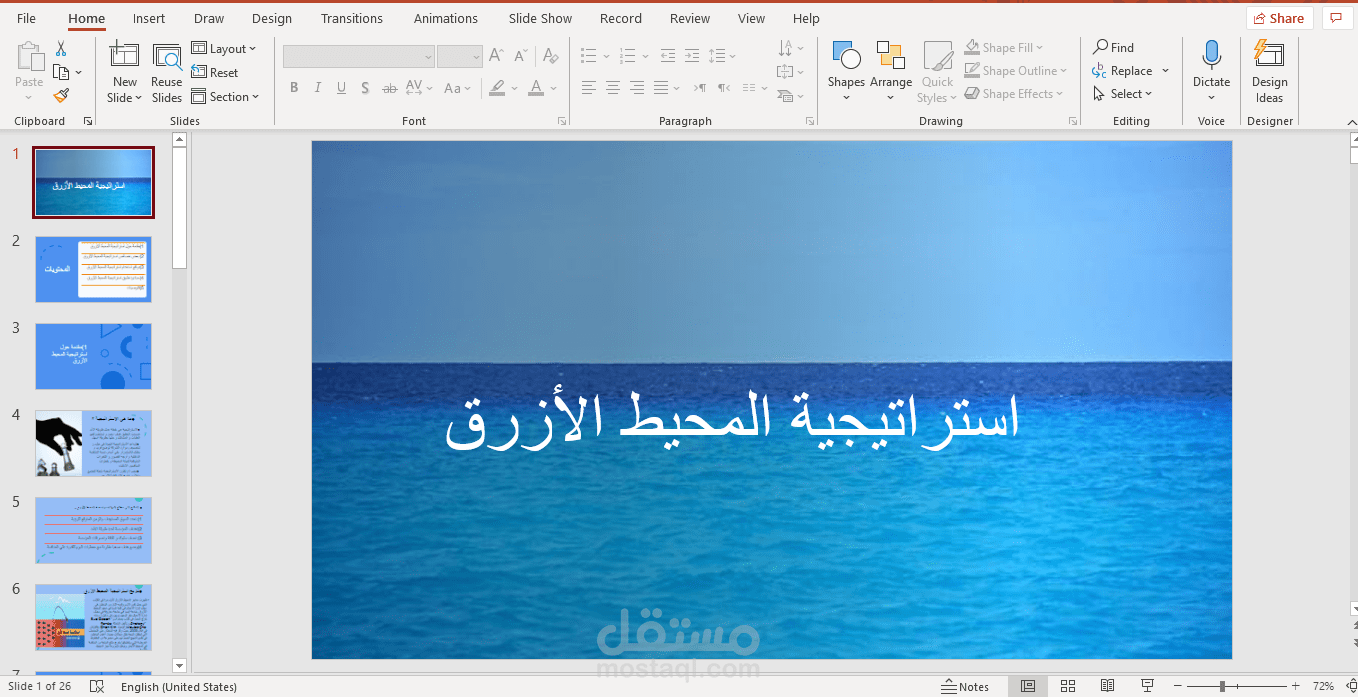
Task: Apply the font color
Action: [537, 88]
